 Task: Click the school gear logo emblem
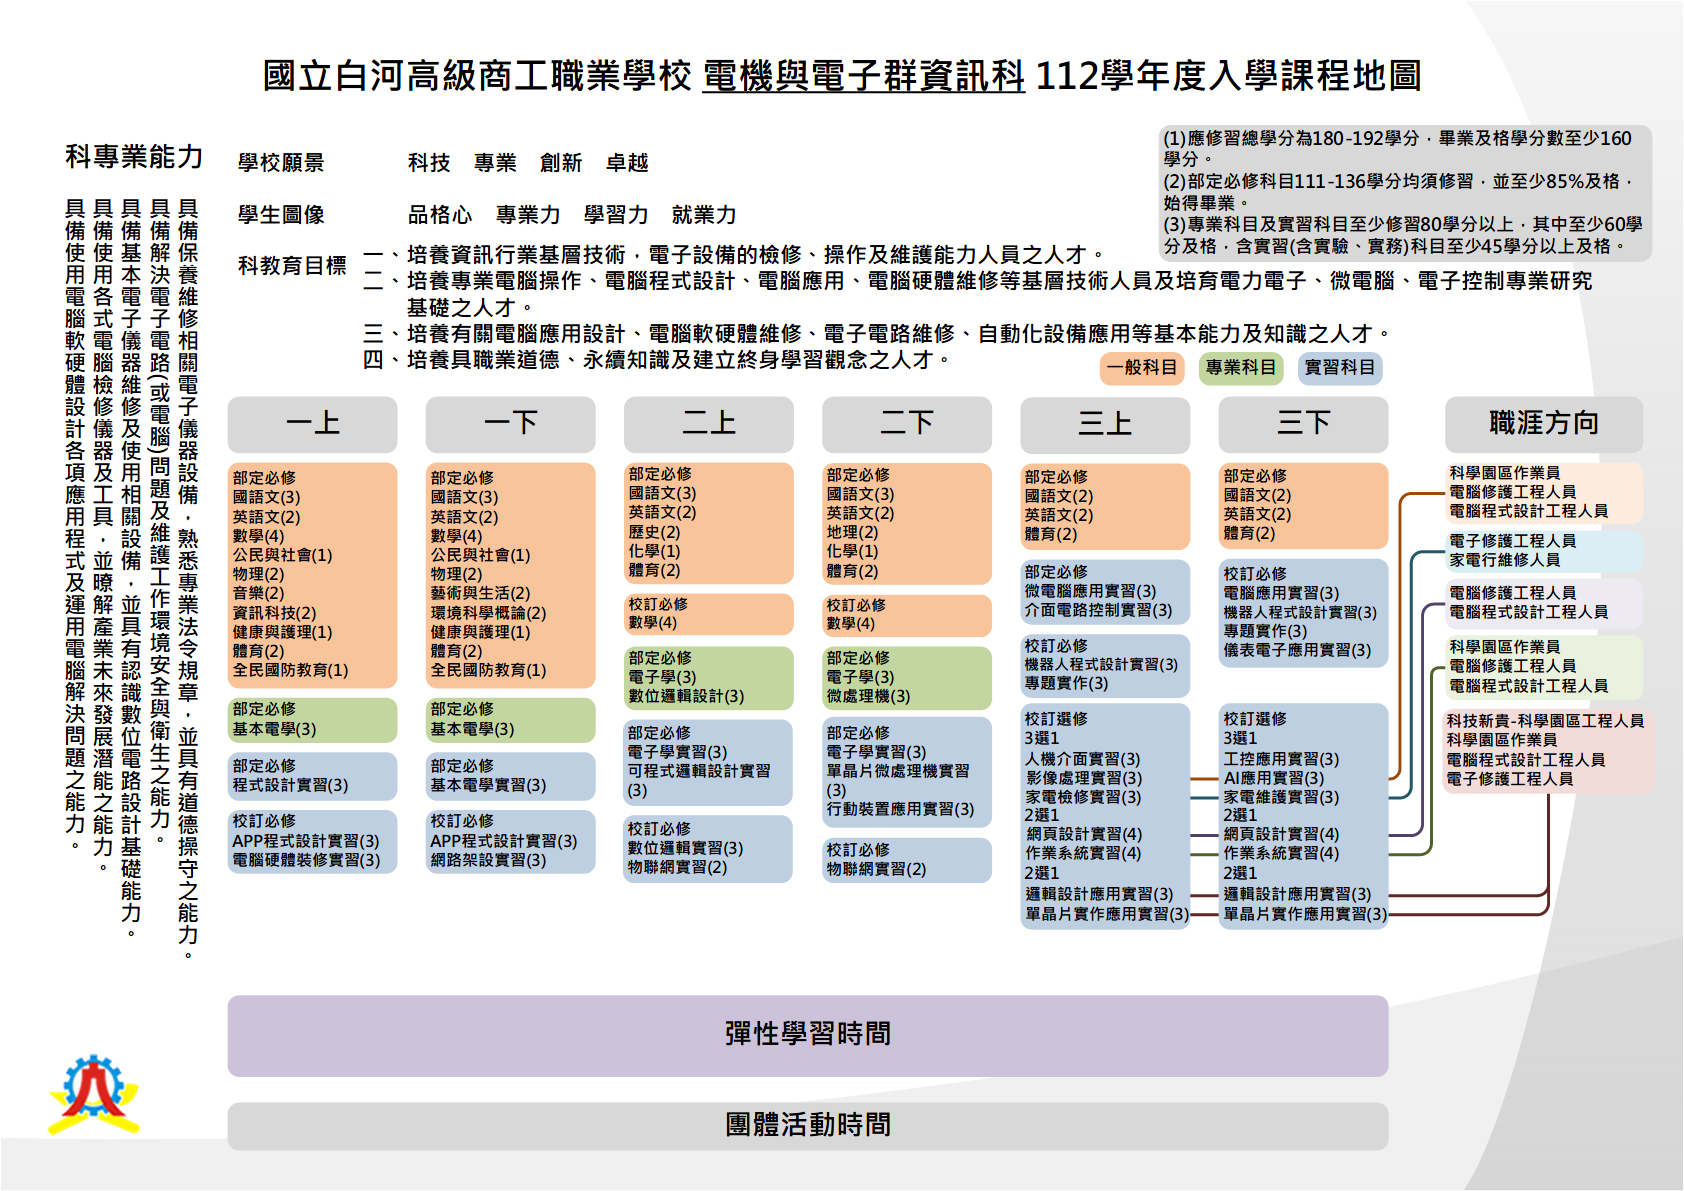pyautogui.click(x=94, y=1094)
